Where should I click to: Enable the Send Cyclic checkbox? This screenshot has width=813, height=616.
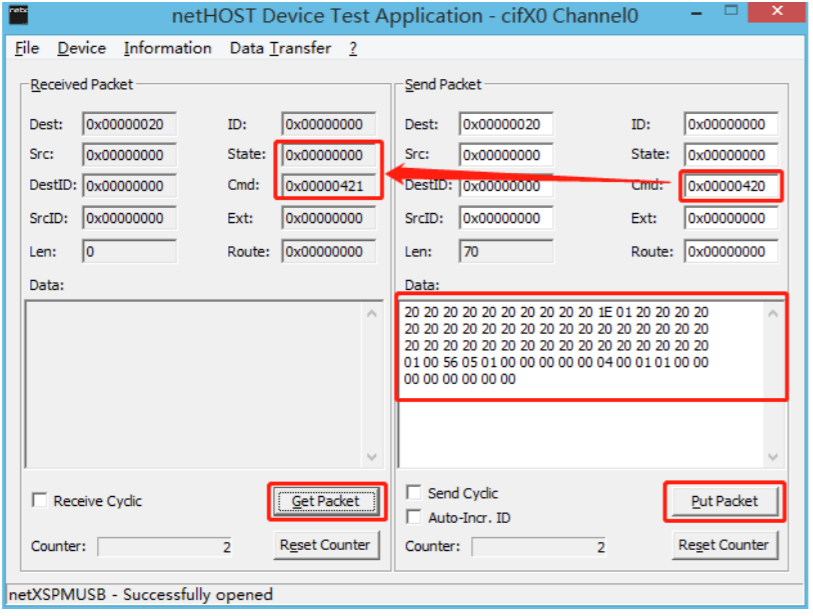[413, 492]
